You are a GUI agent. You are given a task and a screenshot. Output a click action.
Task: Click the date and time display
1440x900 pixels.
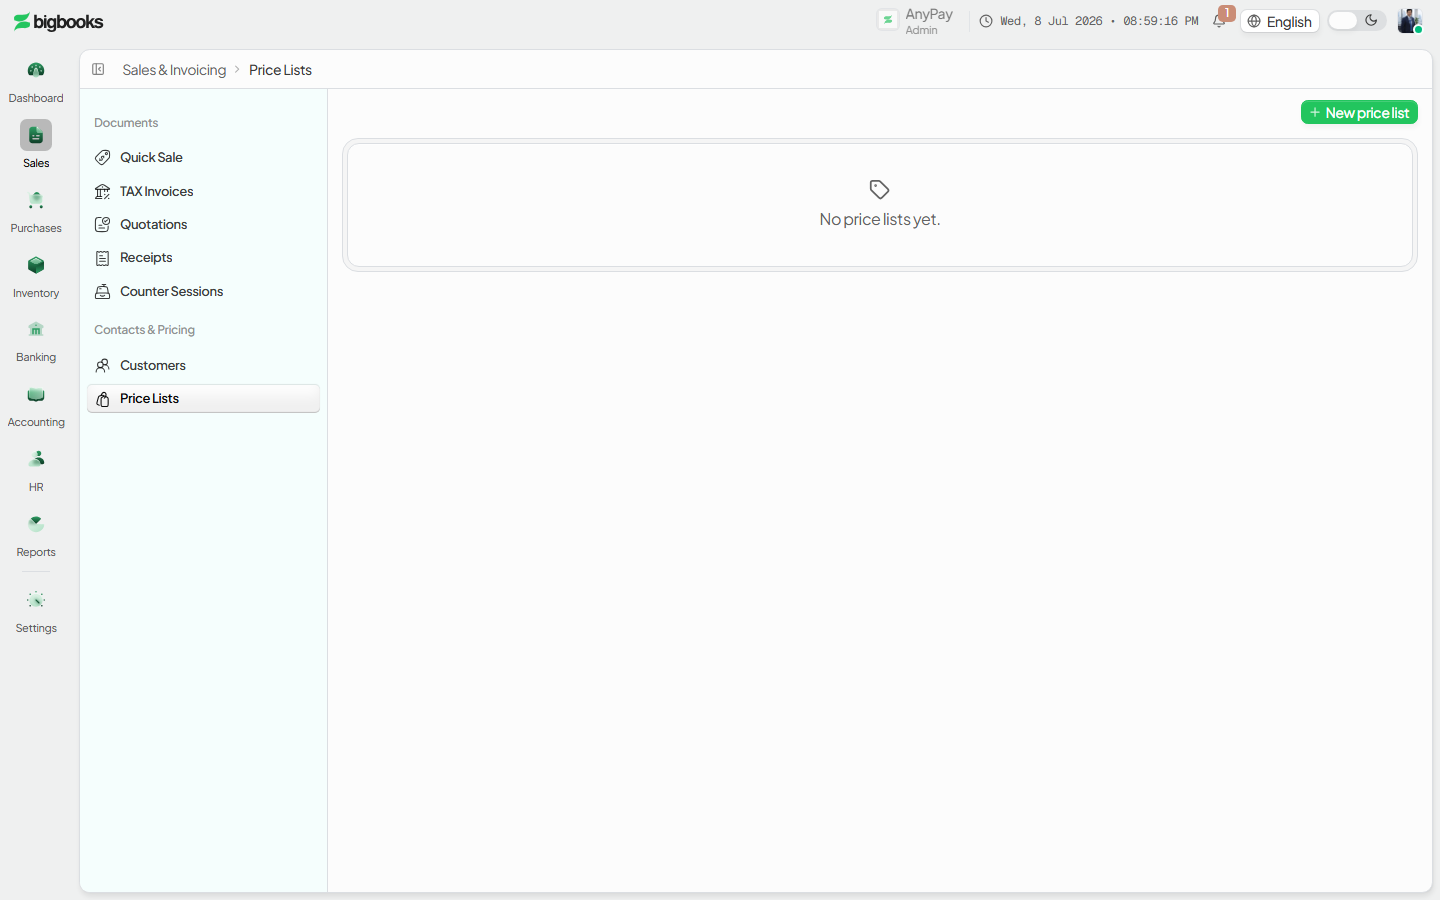pos(1099,21)
